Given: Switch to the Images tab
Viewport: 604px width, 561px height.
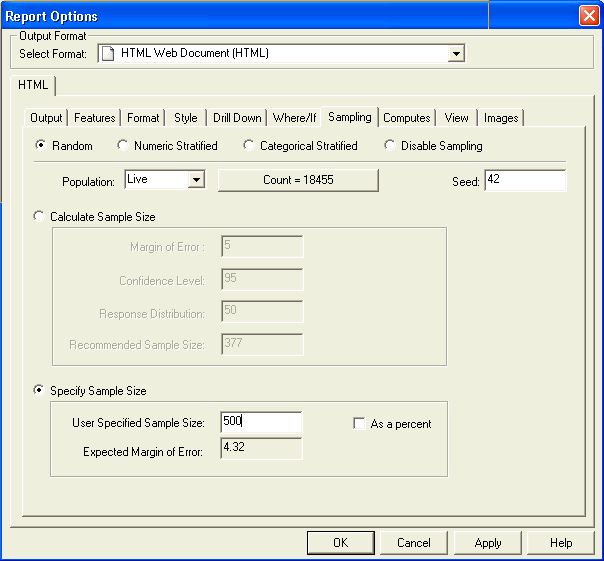Looking at the screenshot, I should click(x=501, y=118).
